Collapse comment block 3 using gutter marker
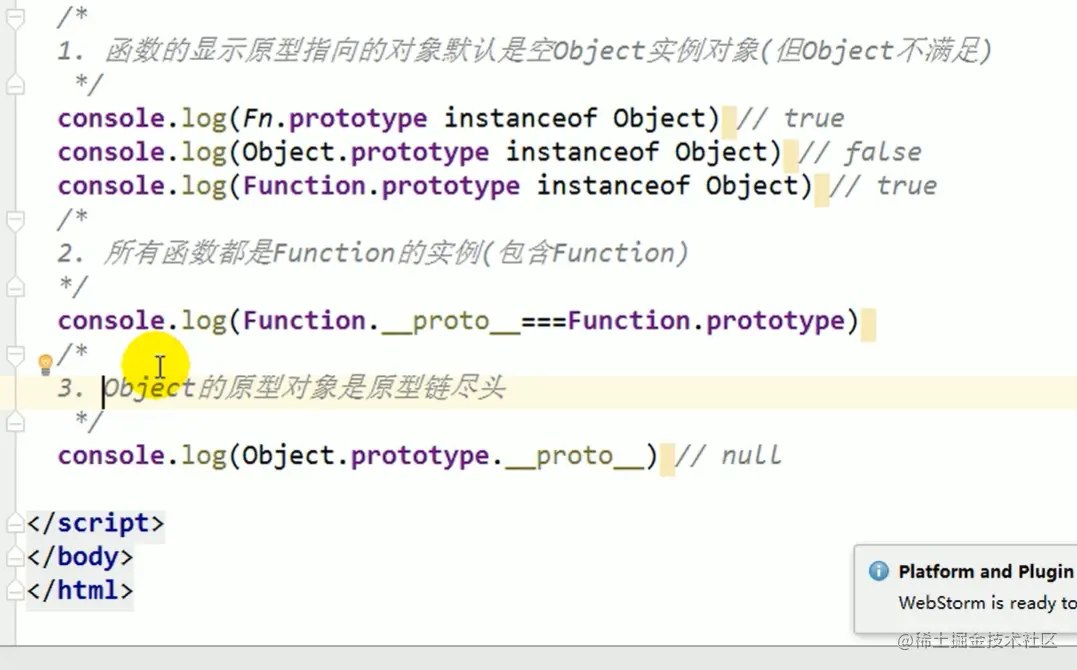 15,354
